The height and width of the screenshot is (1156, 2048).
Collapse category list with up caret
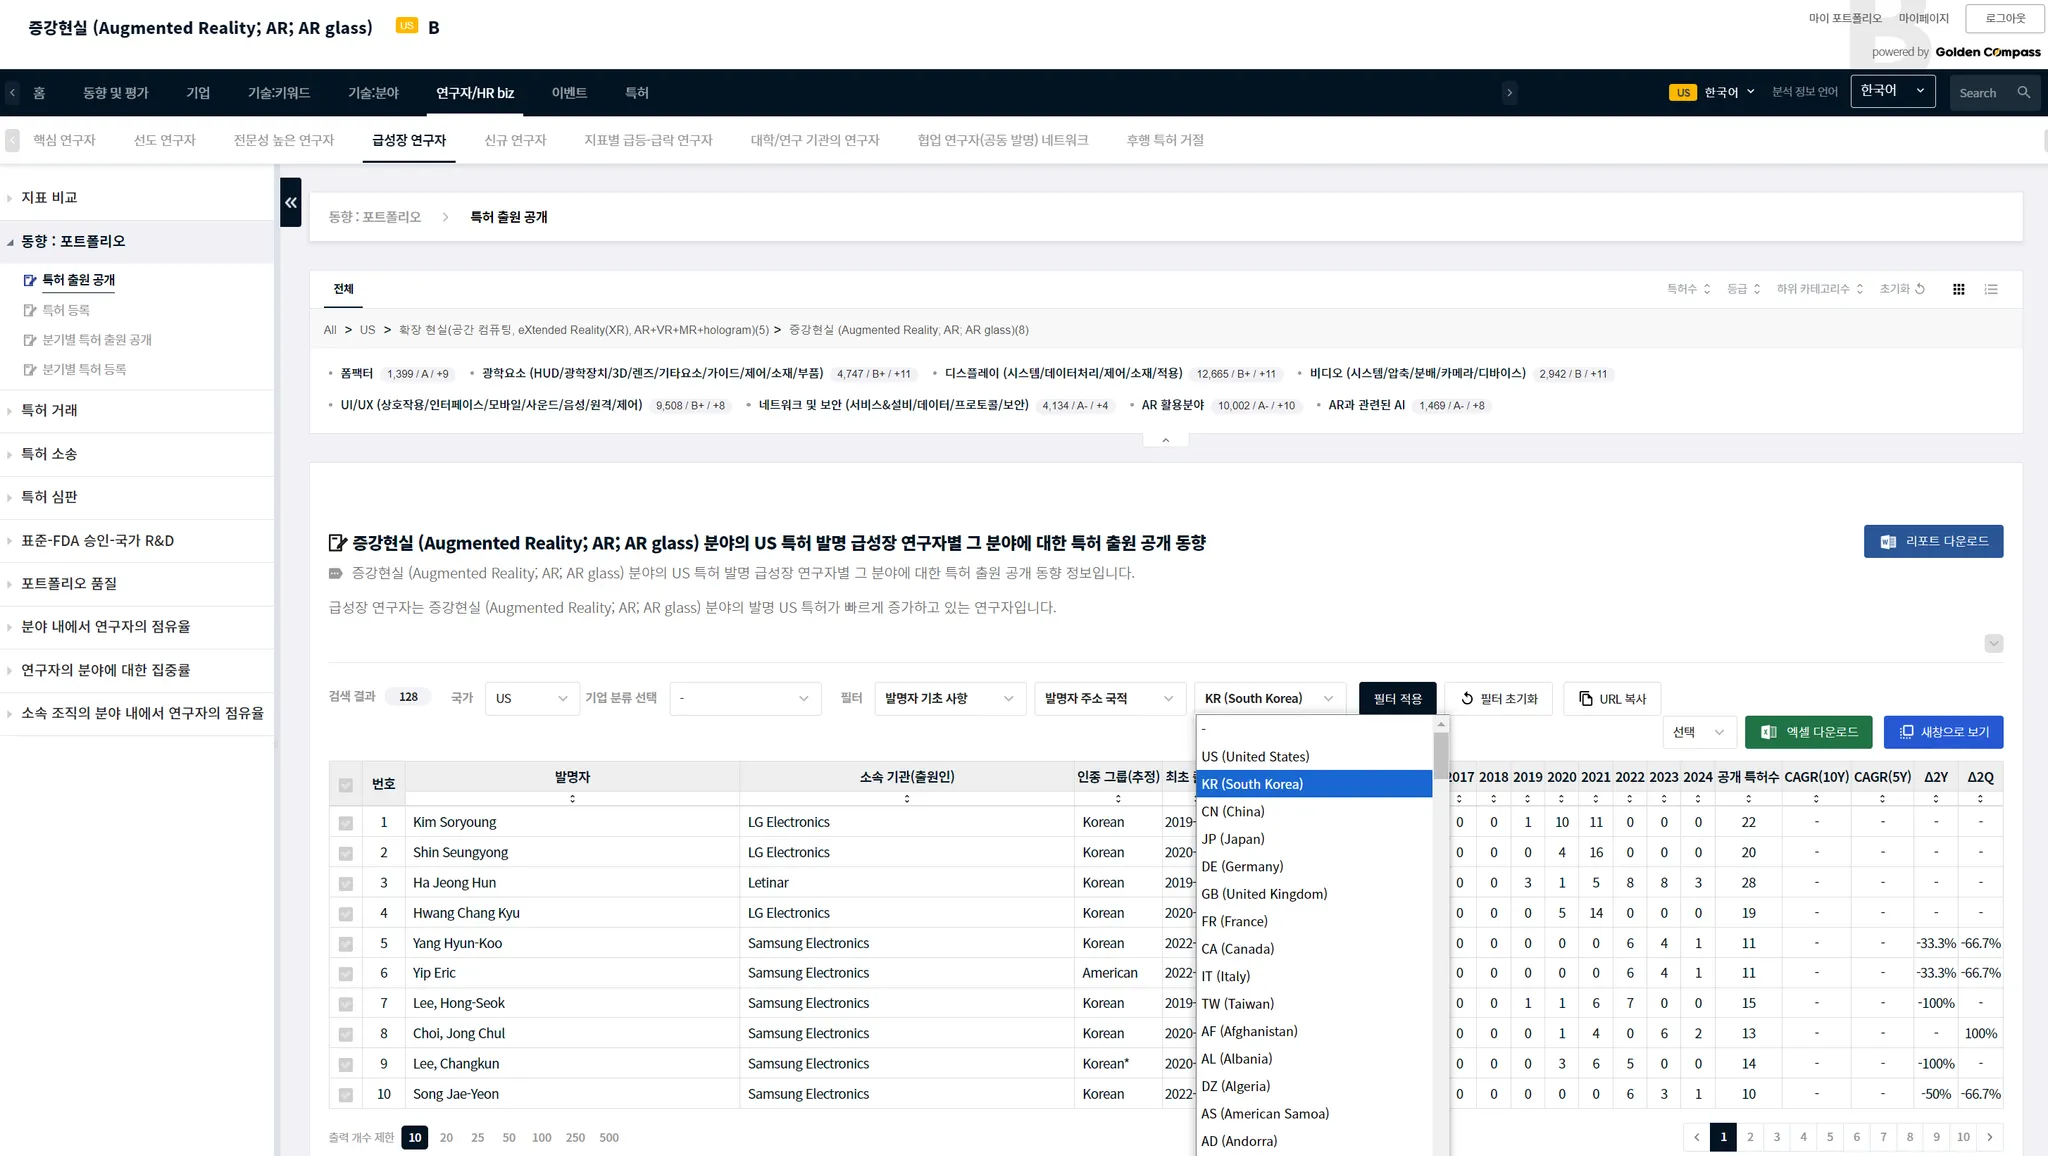pyautogui.click(x=1165, y=440)
